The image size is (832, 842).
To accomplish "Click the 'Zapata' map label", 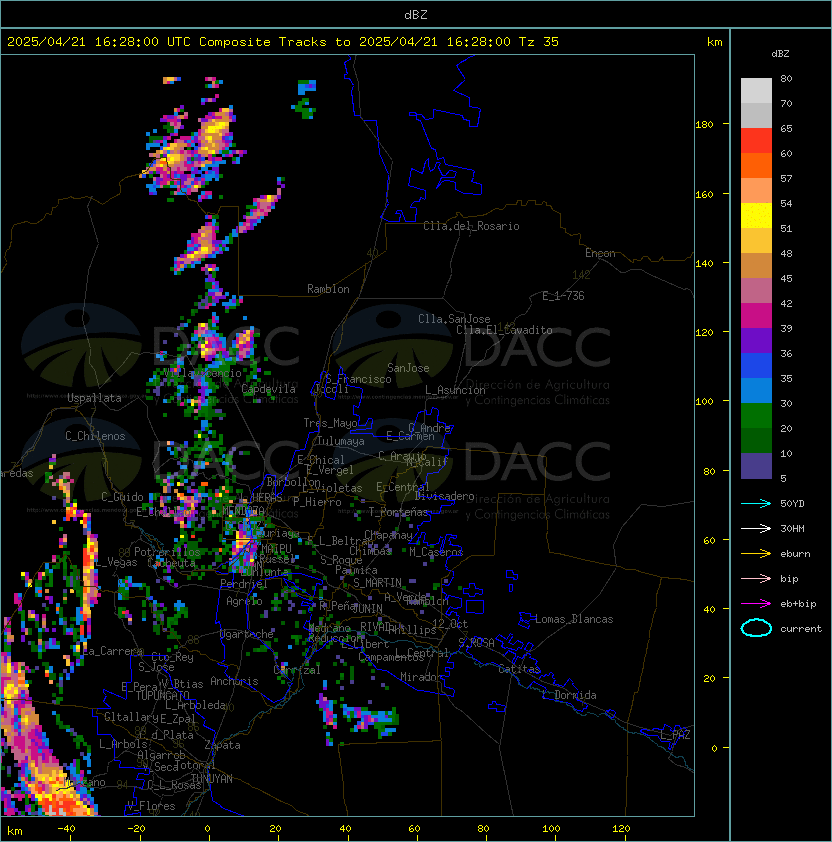I will [x=222, y=745].
